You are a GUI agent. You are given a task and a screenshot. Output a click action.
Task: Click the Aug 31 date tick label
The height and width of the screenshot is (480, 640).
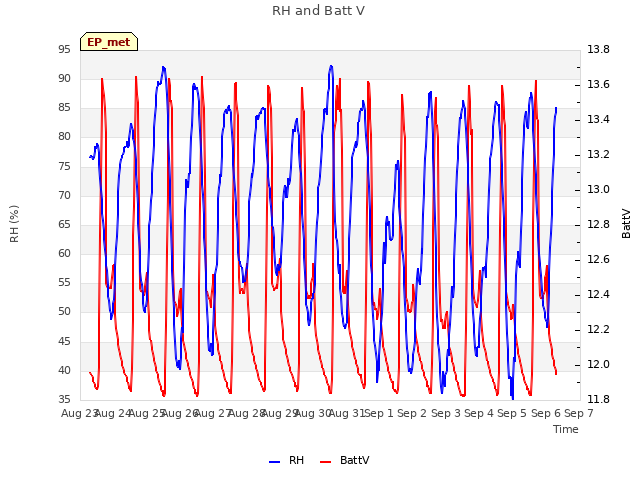347,413
